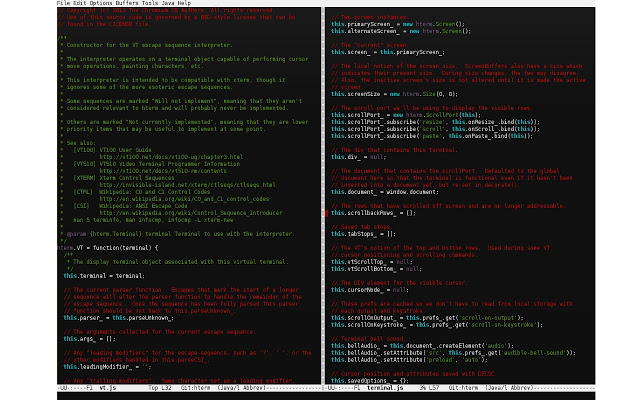Click 'Git:hterm' in the vt.js mode line
640x400 pixels.
tap(196, 388)
